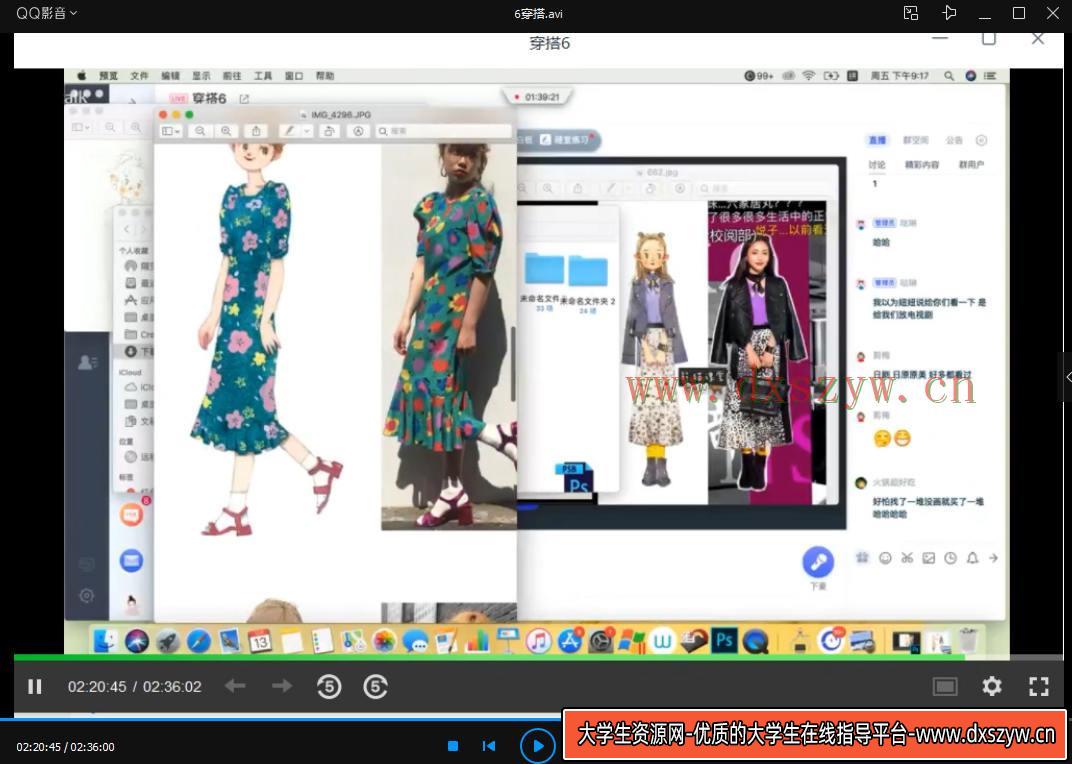Image resolution: width=1072 pixels, height=764 pixels.
Task: Click the gear icon in left sidebar
Action: pyautogui.click(x=86, y=595)
